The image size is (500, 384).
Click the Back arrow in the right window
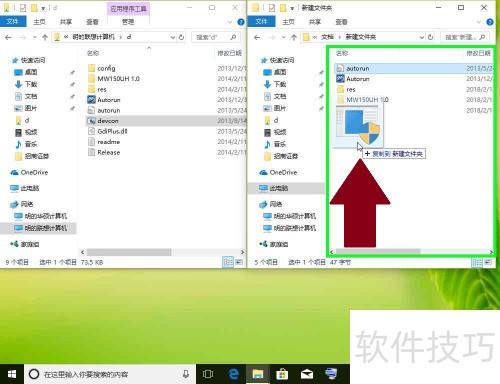(x=257, y=37)
